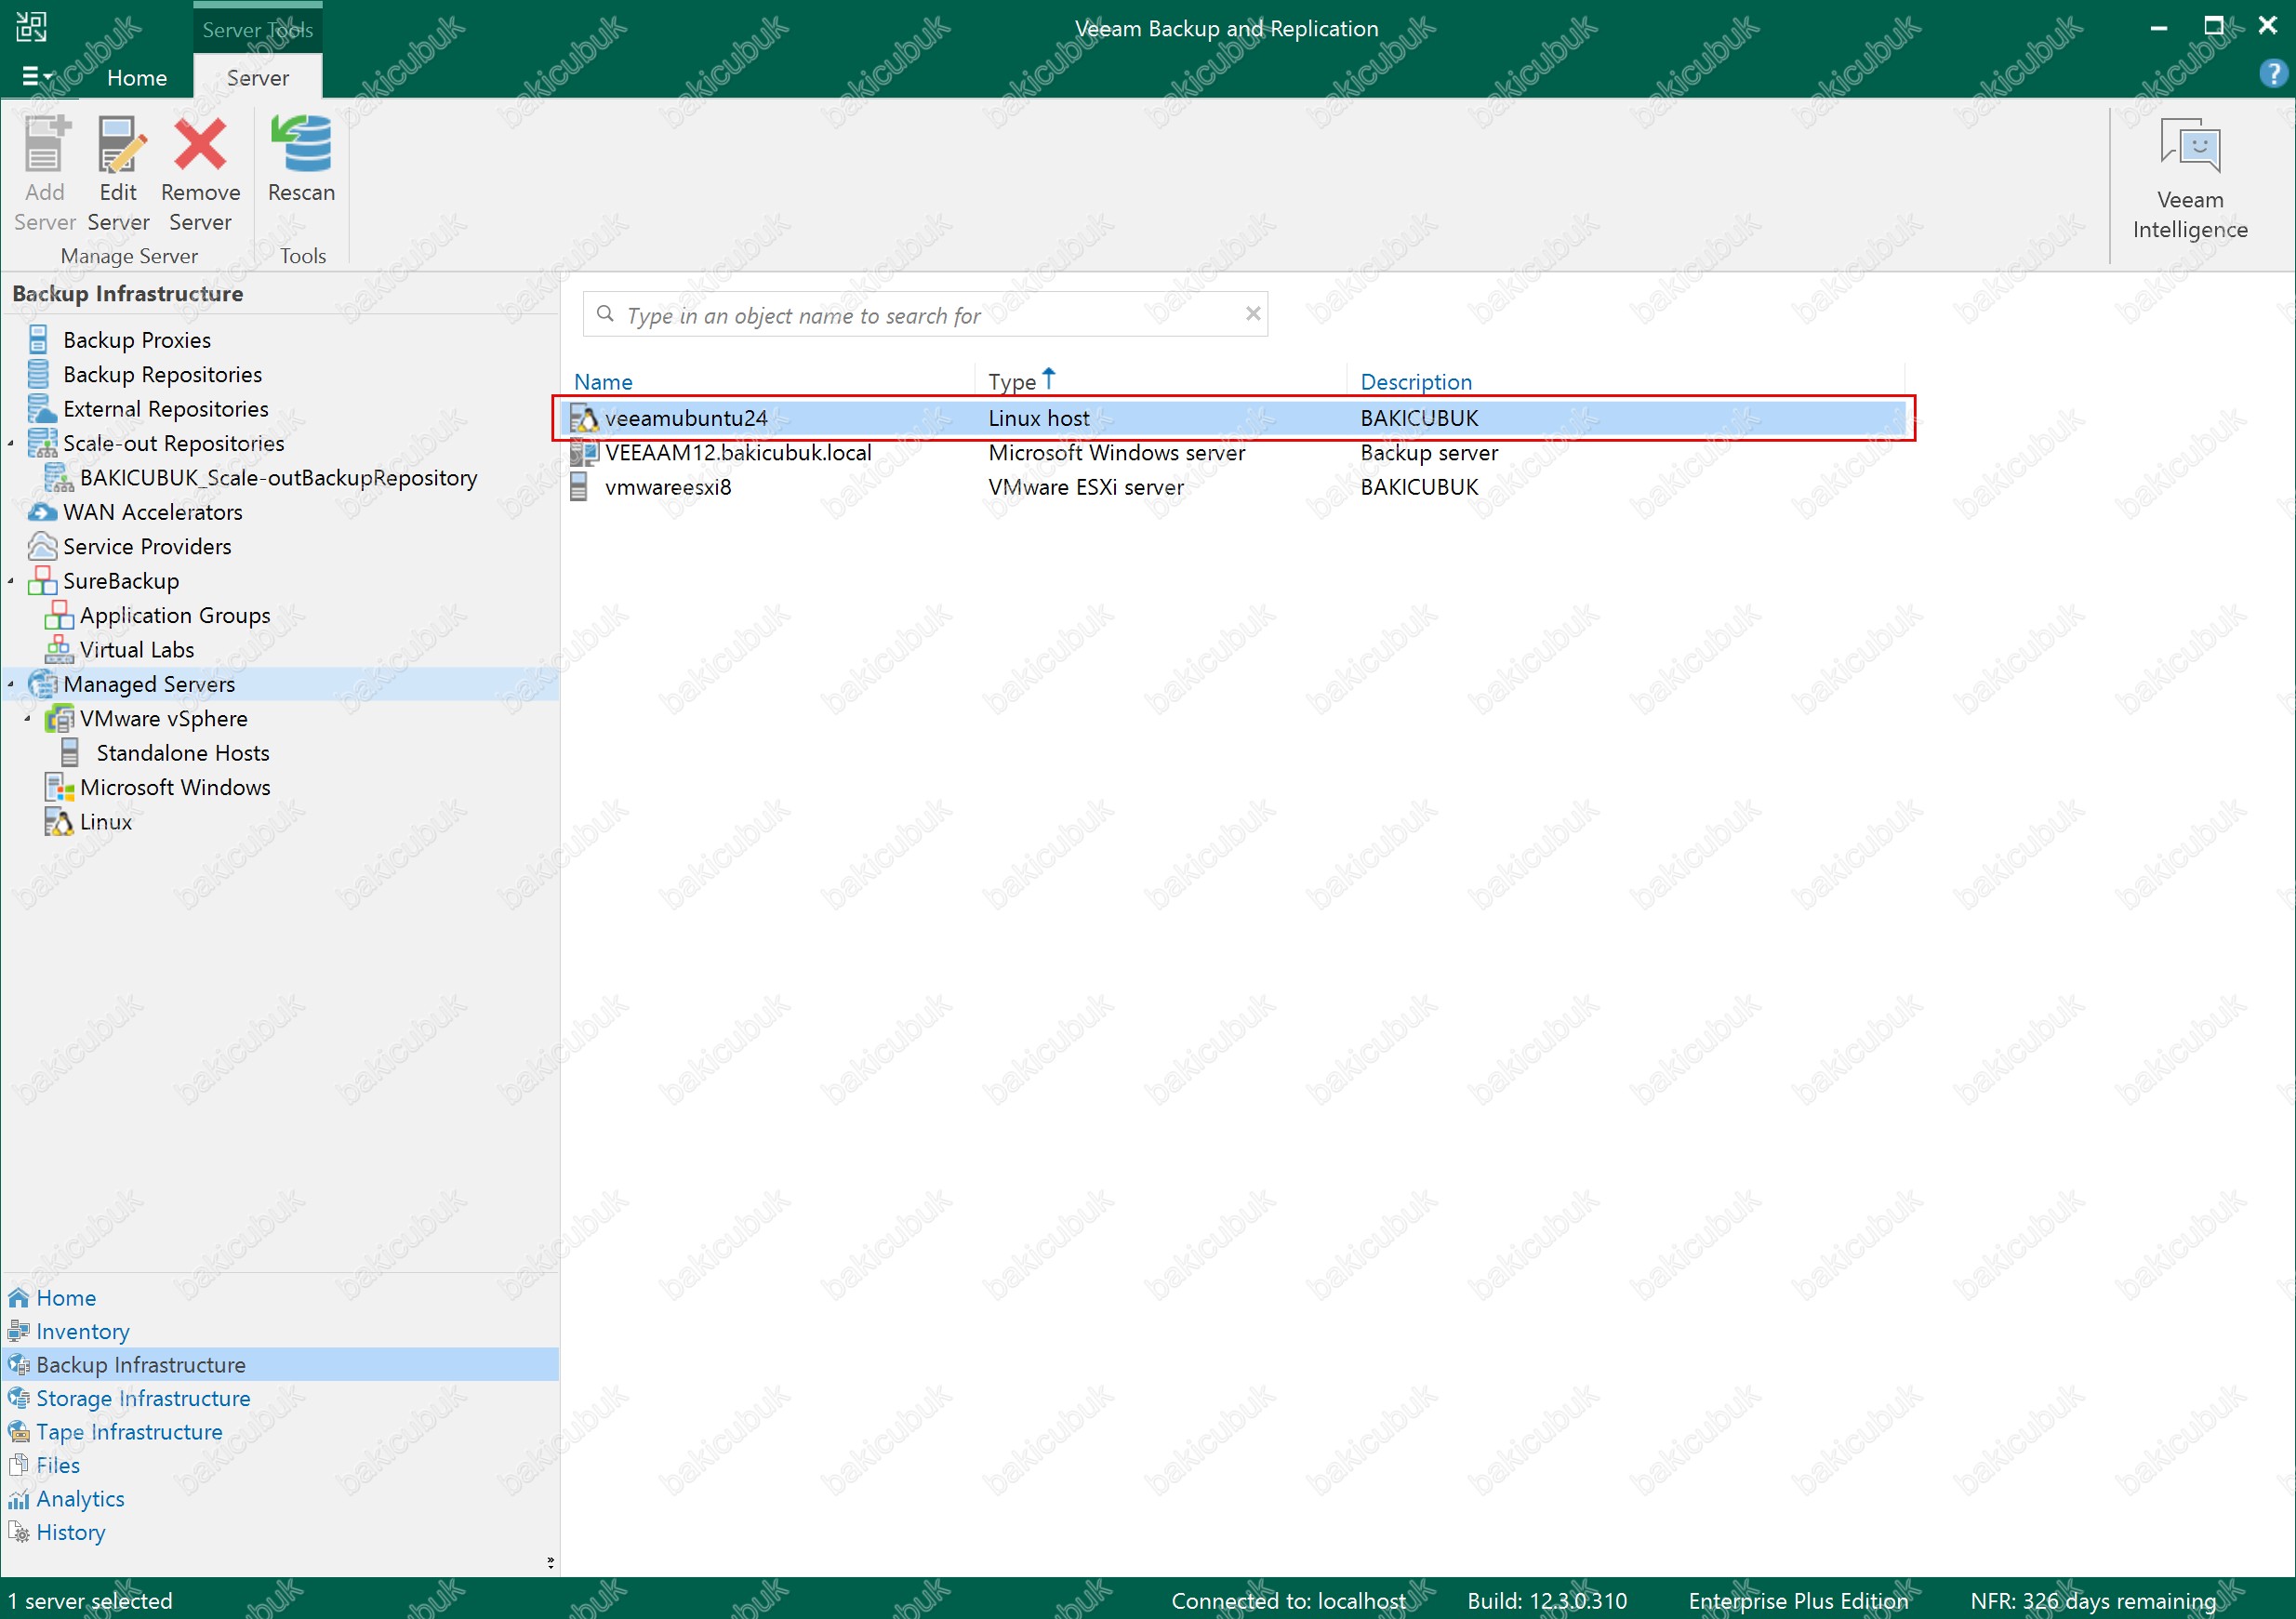Open Application Groups node
Screen dimensions: 2296x1619
click(175, 616)
